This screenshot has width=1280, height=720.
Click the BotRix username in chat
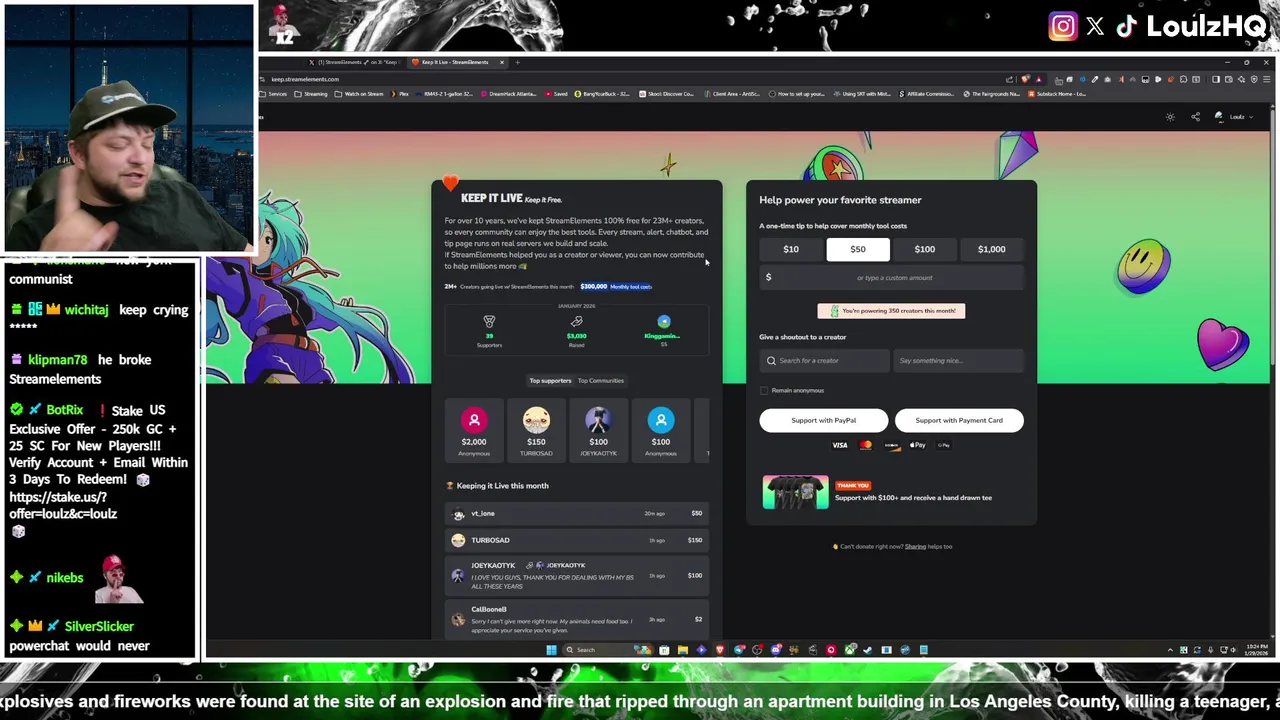(64, 410)
